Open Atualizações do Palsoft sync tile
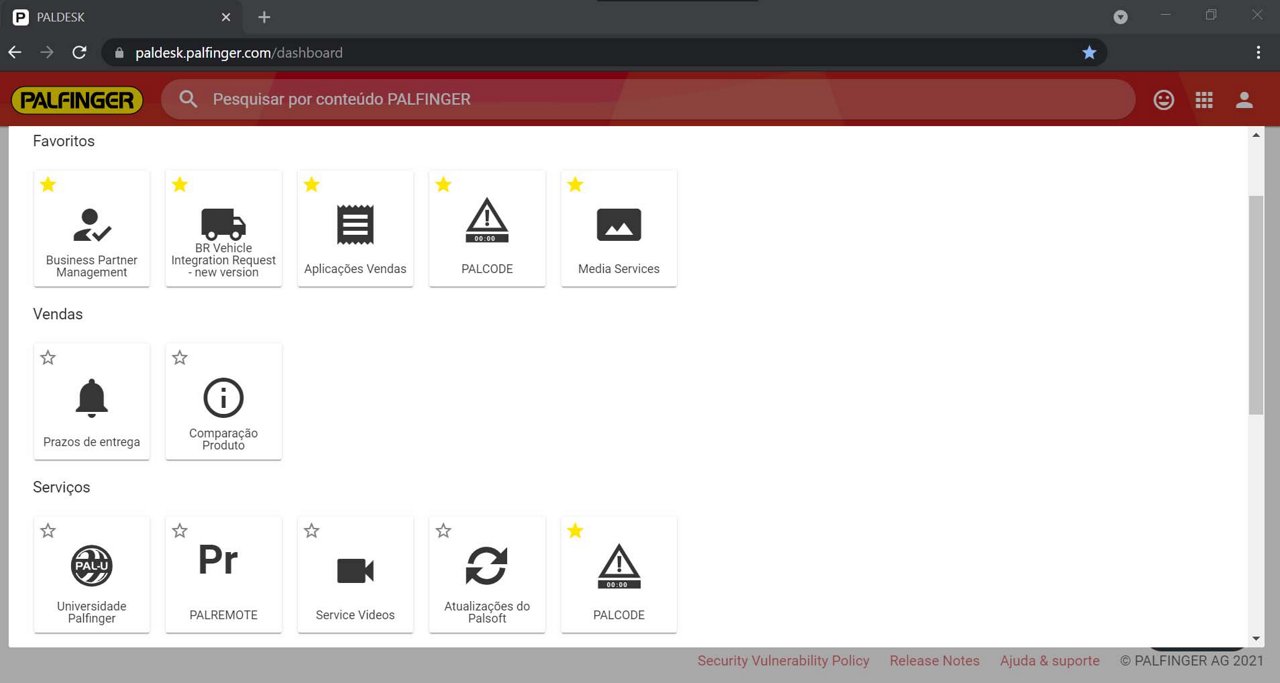Screen dimensions: 1280x683 (487, 575)
